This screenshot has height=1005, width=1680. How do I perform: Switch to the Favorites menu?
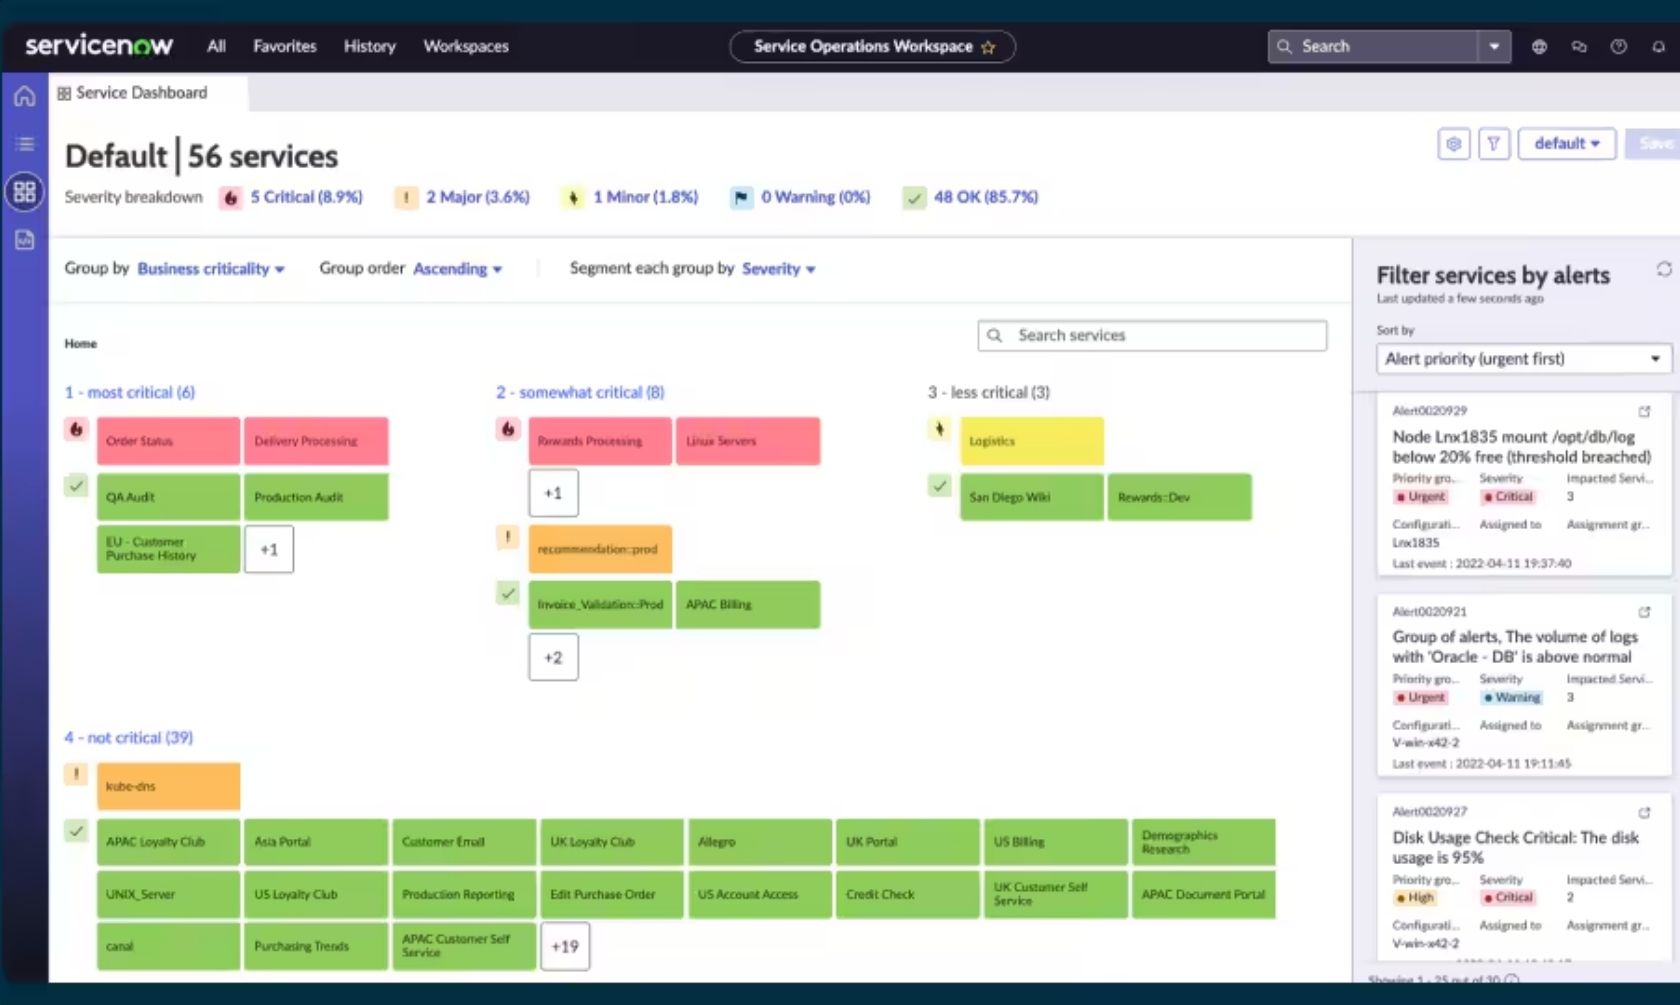coord(284,46)
